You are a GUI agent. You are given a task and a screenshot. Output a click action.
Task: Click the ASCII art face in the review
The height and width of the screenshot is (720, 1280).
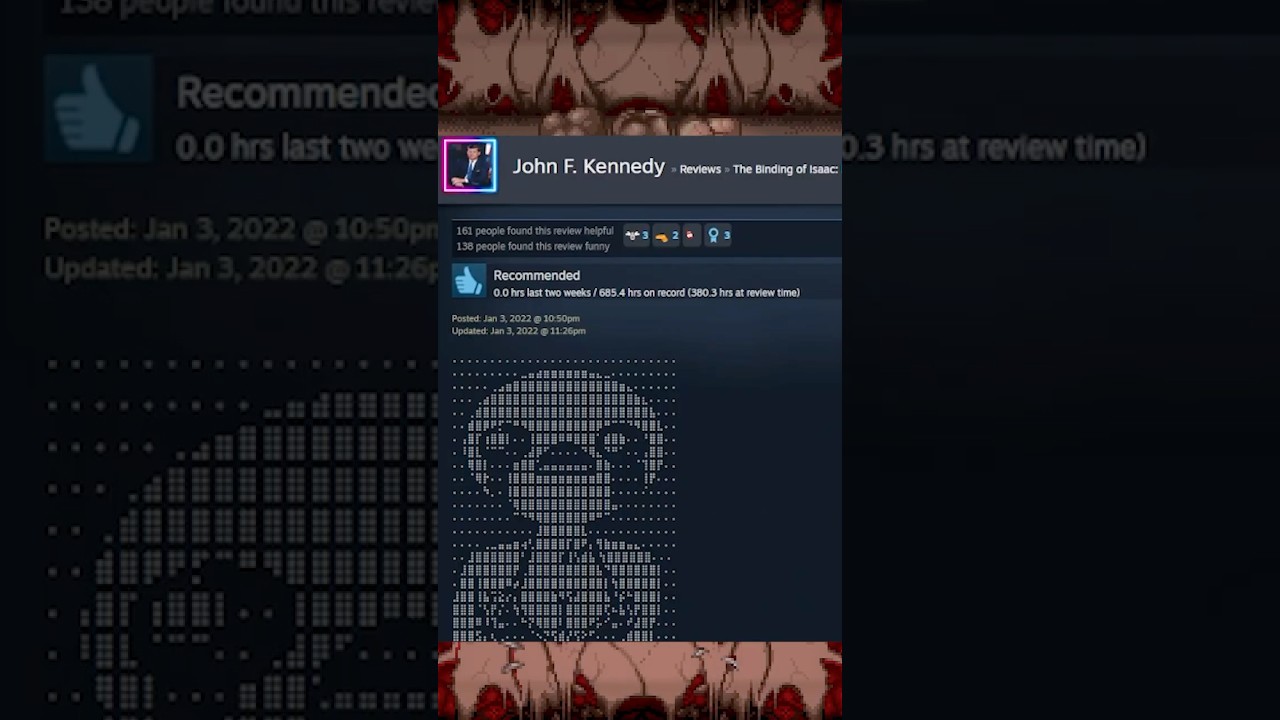point(564,499)
